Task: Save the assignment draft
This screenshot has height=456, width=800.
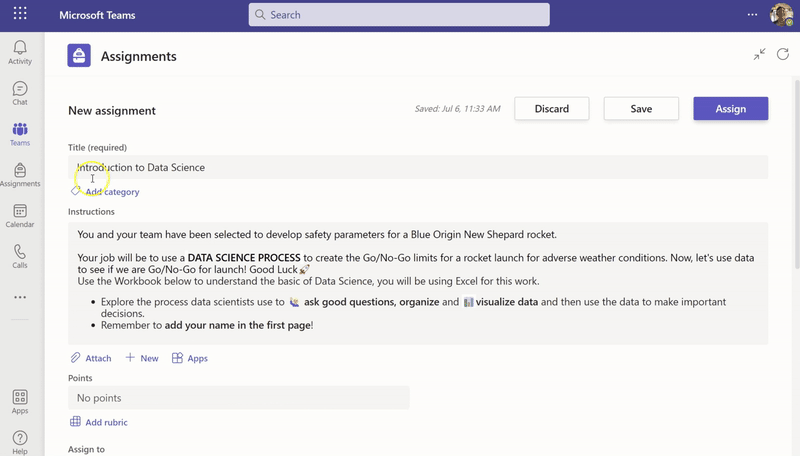Action: pos(641,109)
